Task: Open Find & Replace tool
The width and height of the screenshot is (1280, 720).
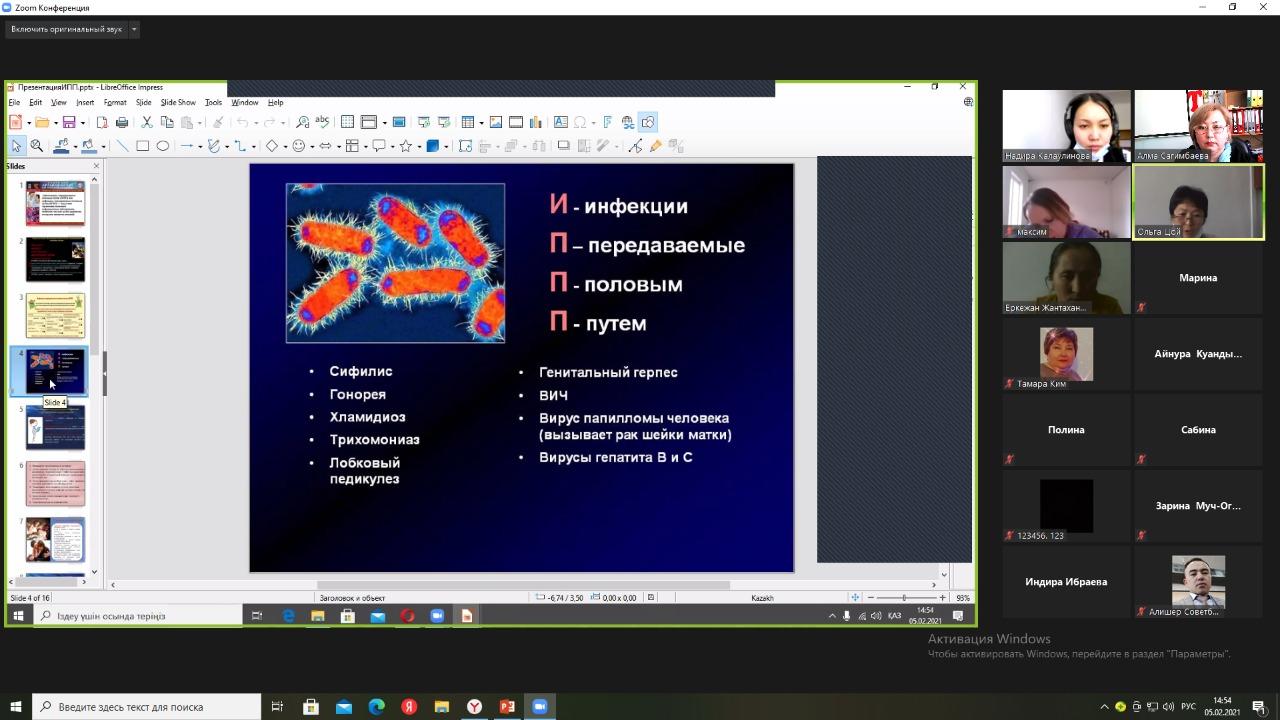Action: pos(302,122)
